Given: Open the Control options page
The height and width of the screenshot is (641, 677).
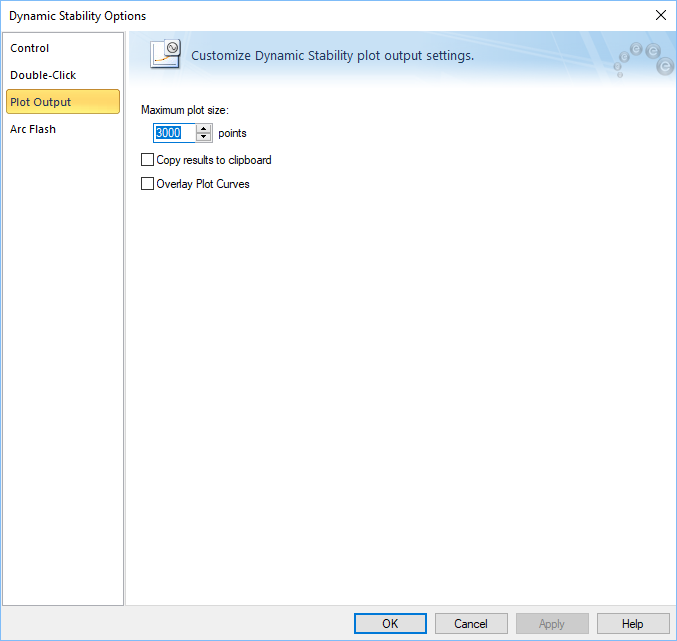Looking at the screenshot, I should point(30,48).
